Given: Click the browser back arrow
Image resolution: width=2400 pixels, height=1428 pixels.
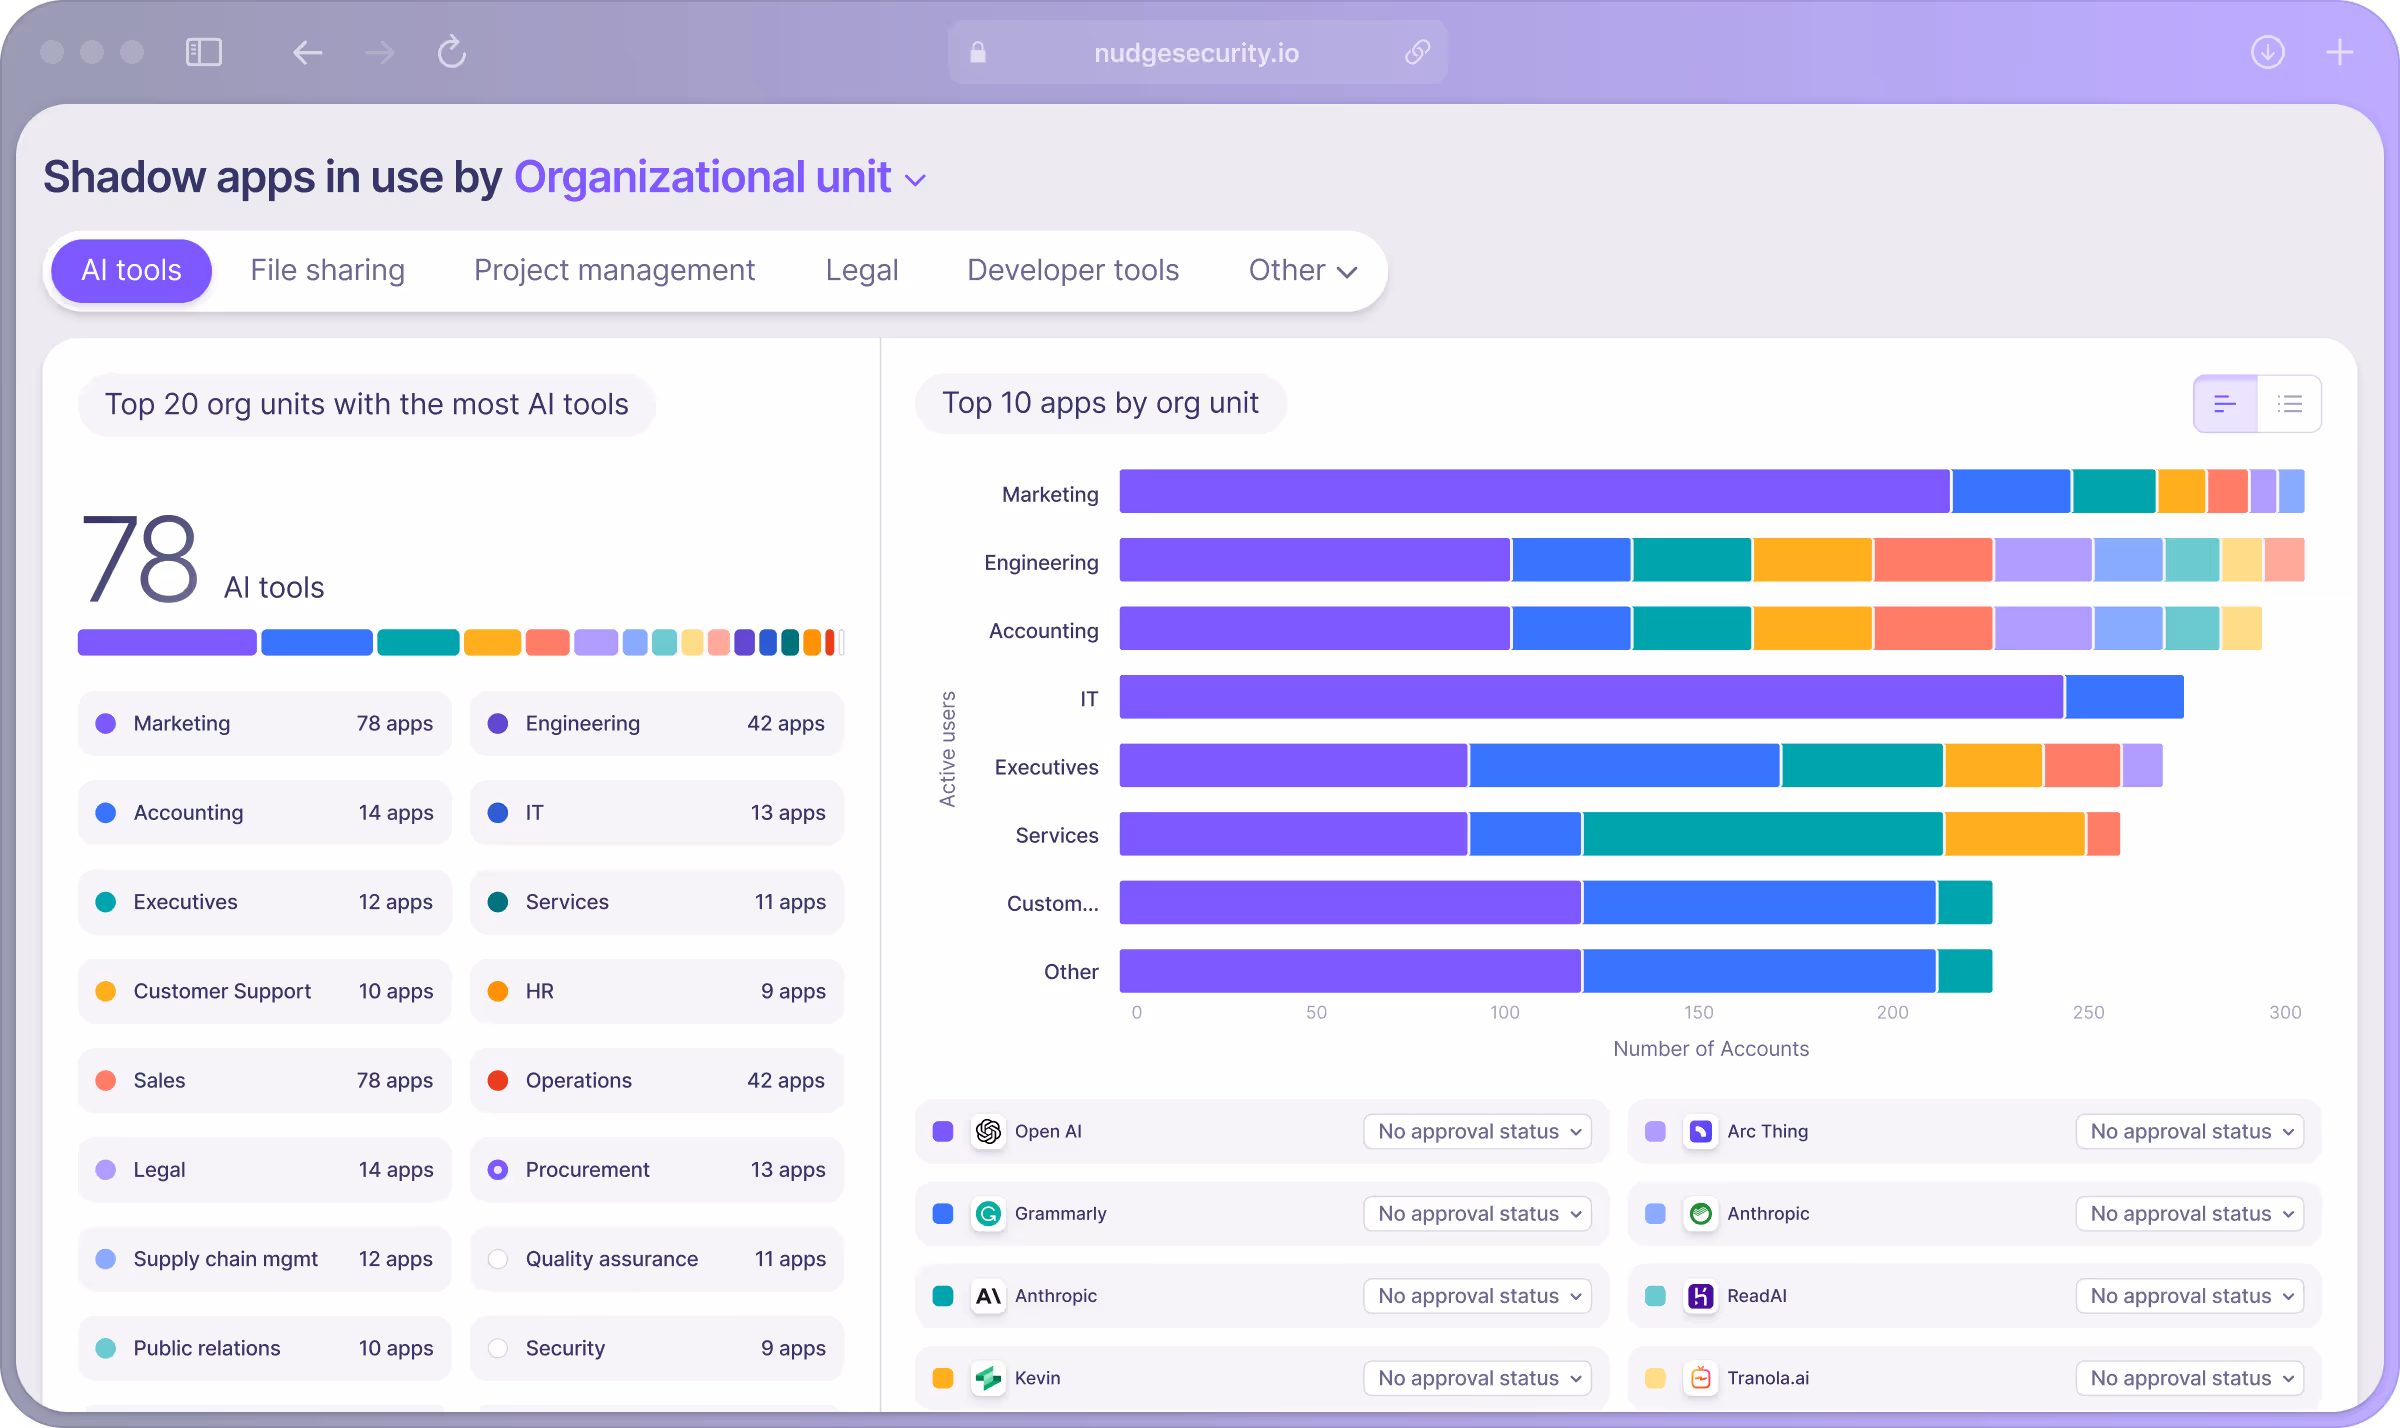Looking at the screenshot, I should [307, 52].
